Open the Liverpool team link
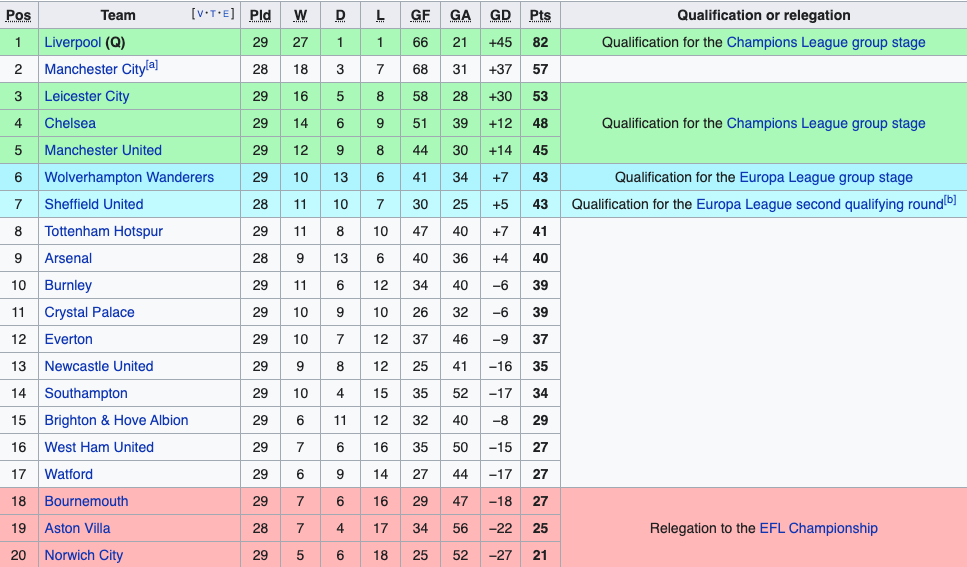The height and width of the screenshot is (567, 967). pyautogui.click(x=73, y=43)
